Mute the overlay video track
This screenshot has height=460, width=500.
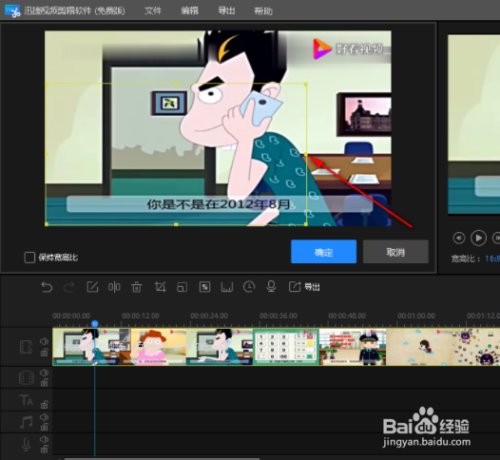(44, 372)
